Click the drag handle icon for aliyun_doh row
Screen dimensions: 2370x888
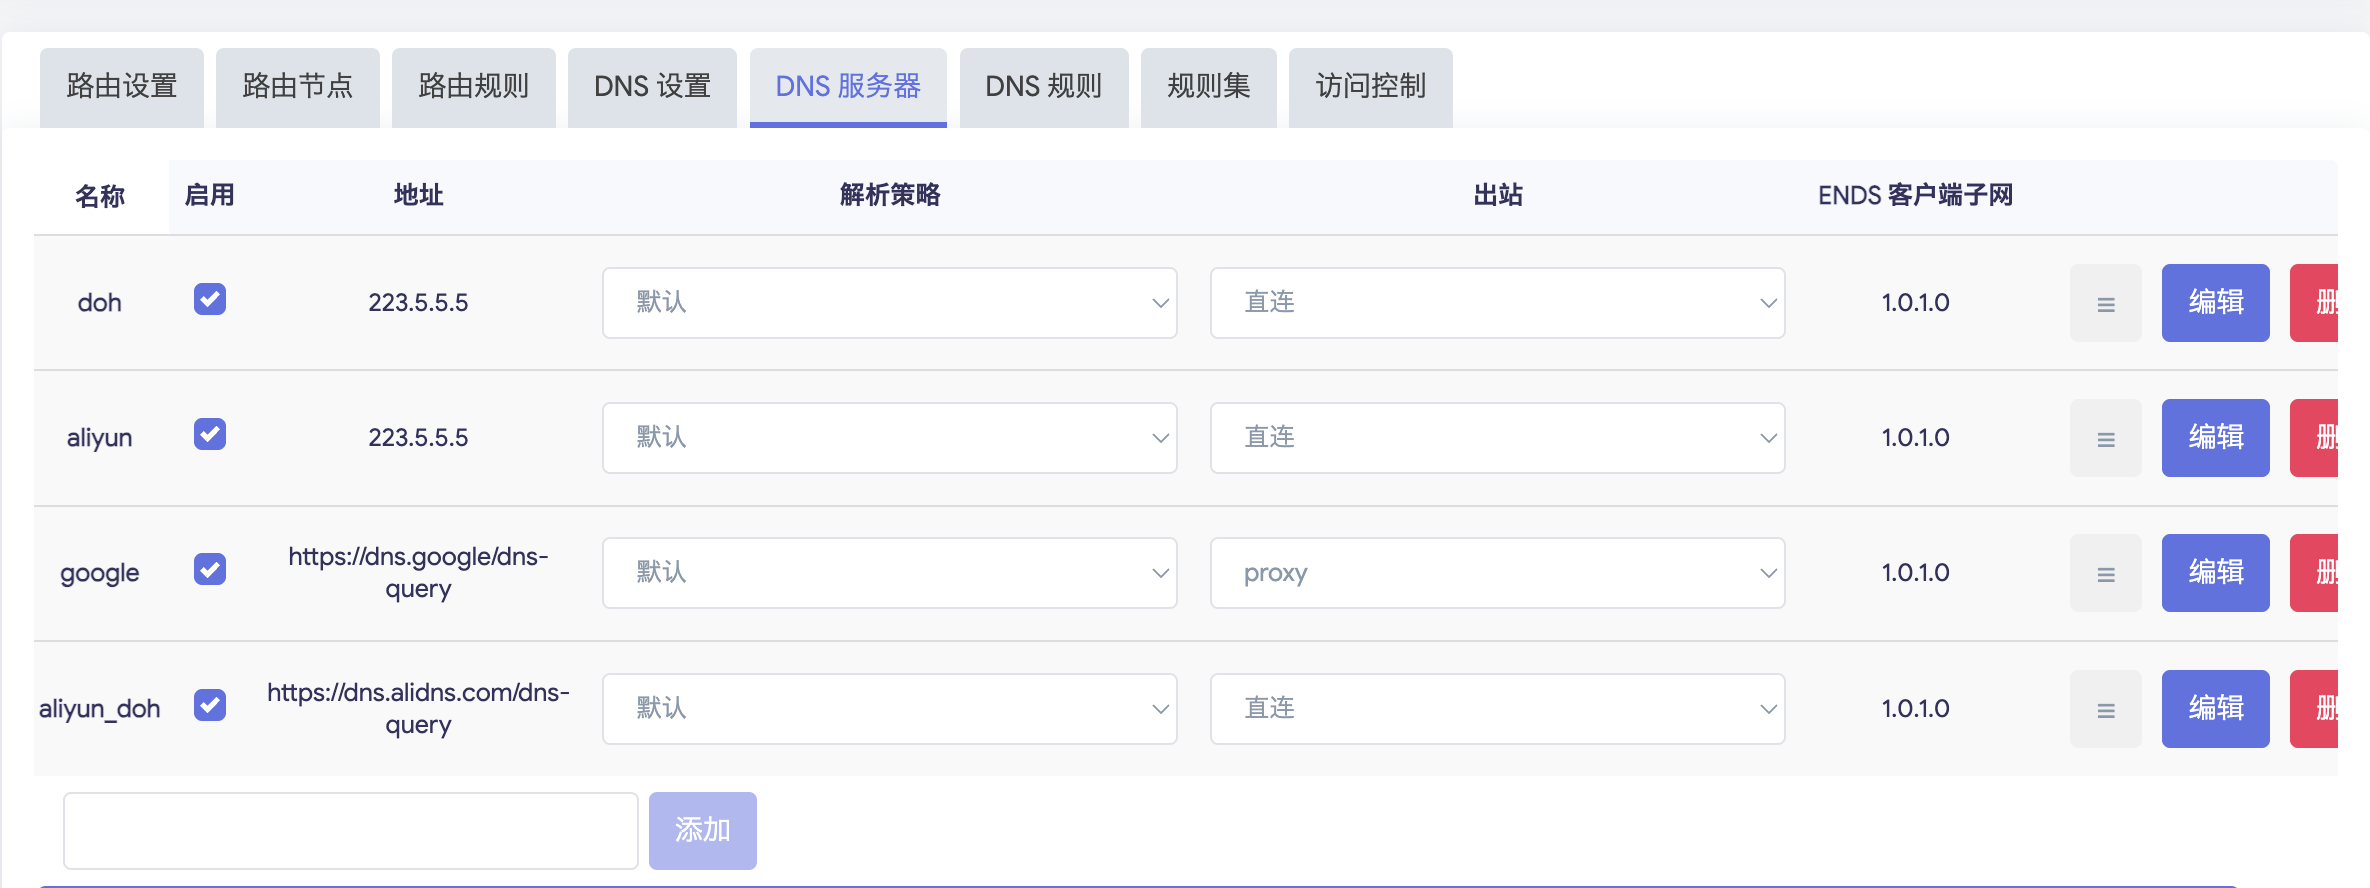2105,709
